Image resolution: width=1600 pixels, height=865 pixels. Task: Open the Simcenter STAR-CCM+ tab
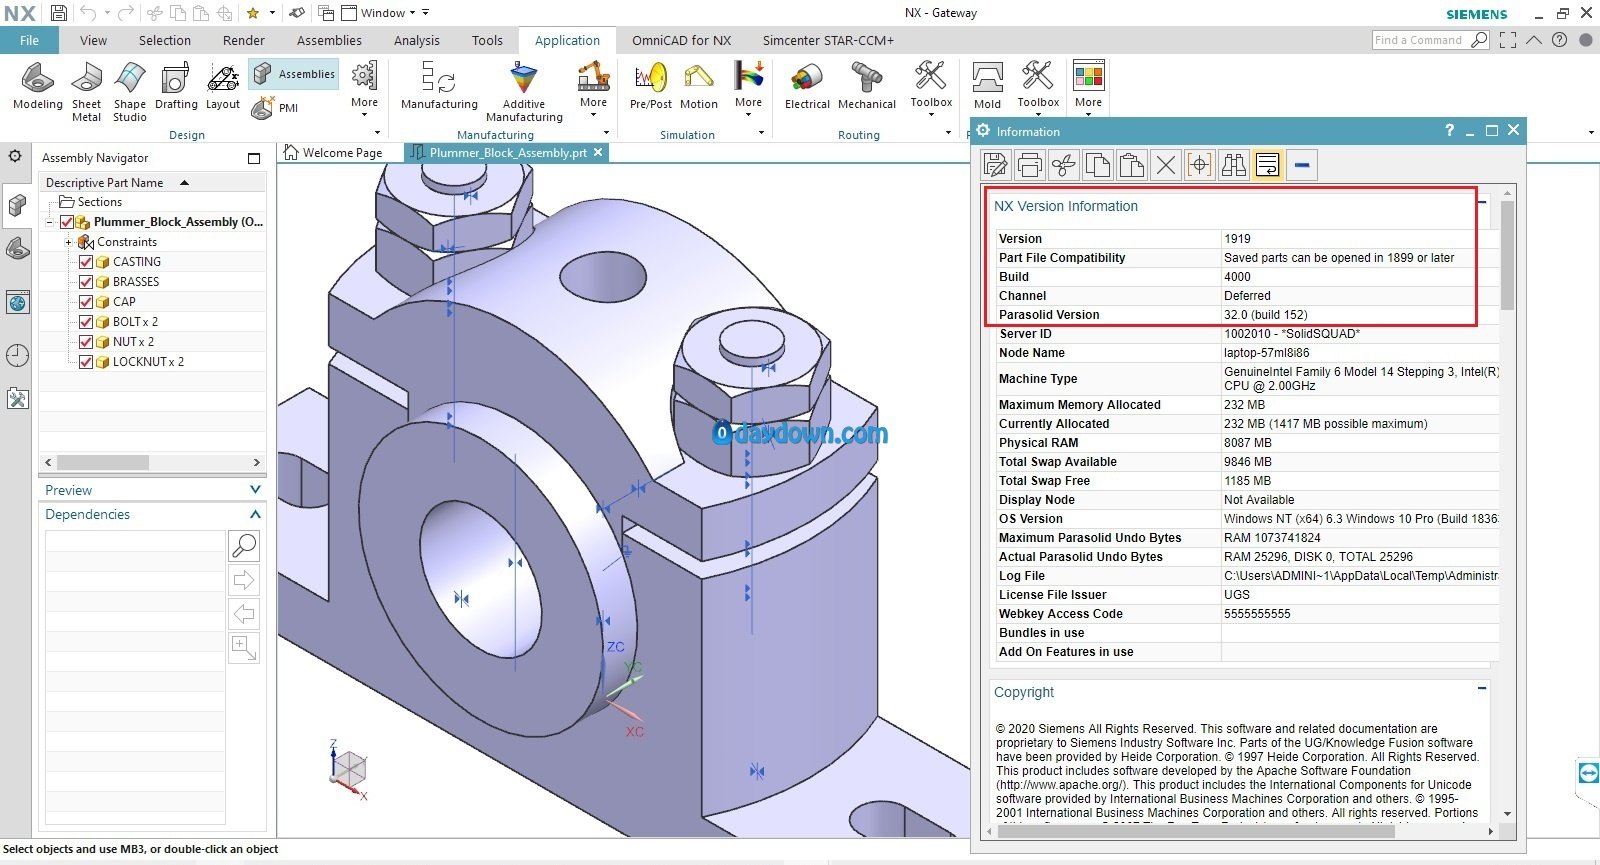[828, 40]
